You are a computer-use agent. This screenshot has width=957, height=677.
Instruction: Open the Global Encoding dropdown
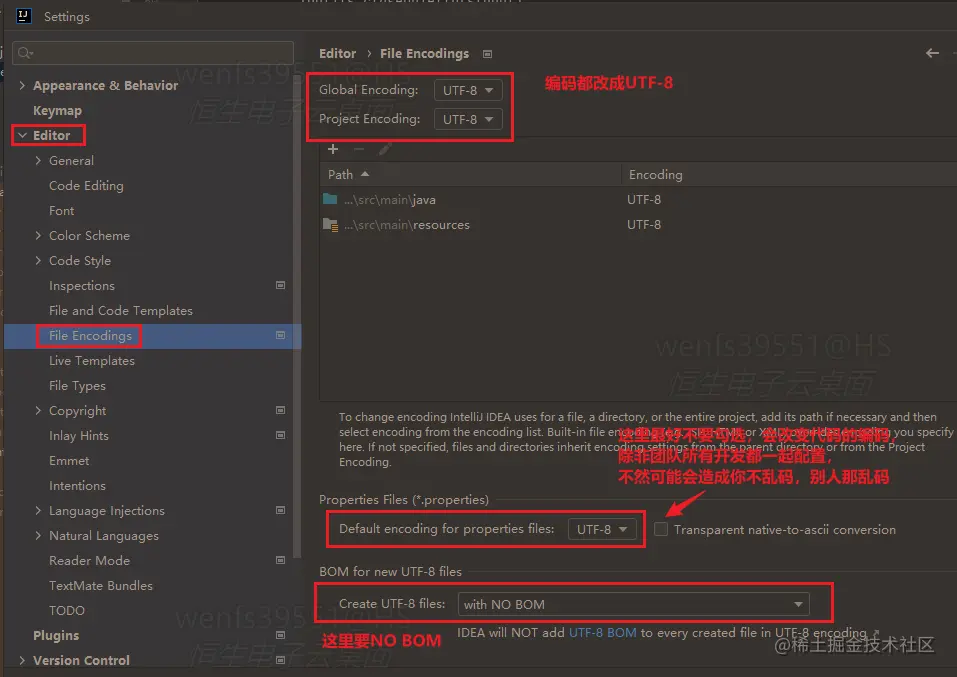468,90
